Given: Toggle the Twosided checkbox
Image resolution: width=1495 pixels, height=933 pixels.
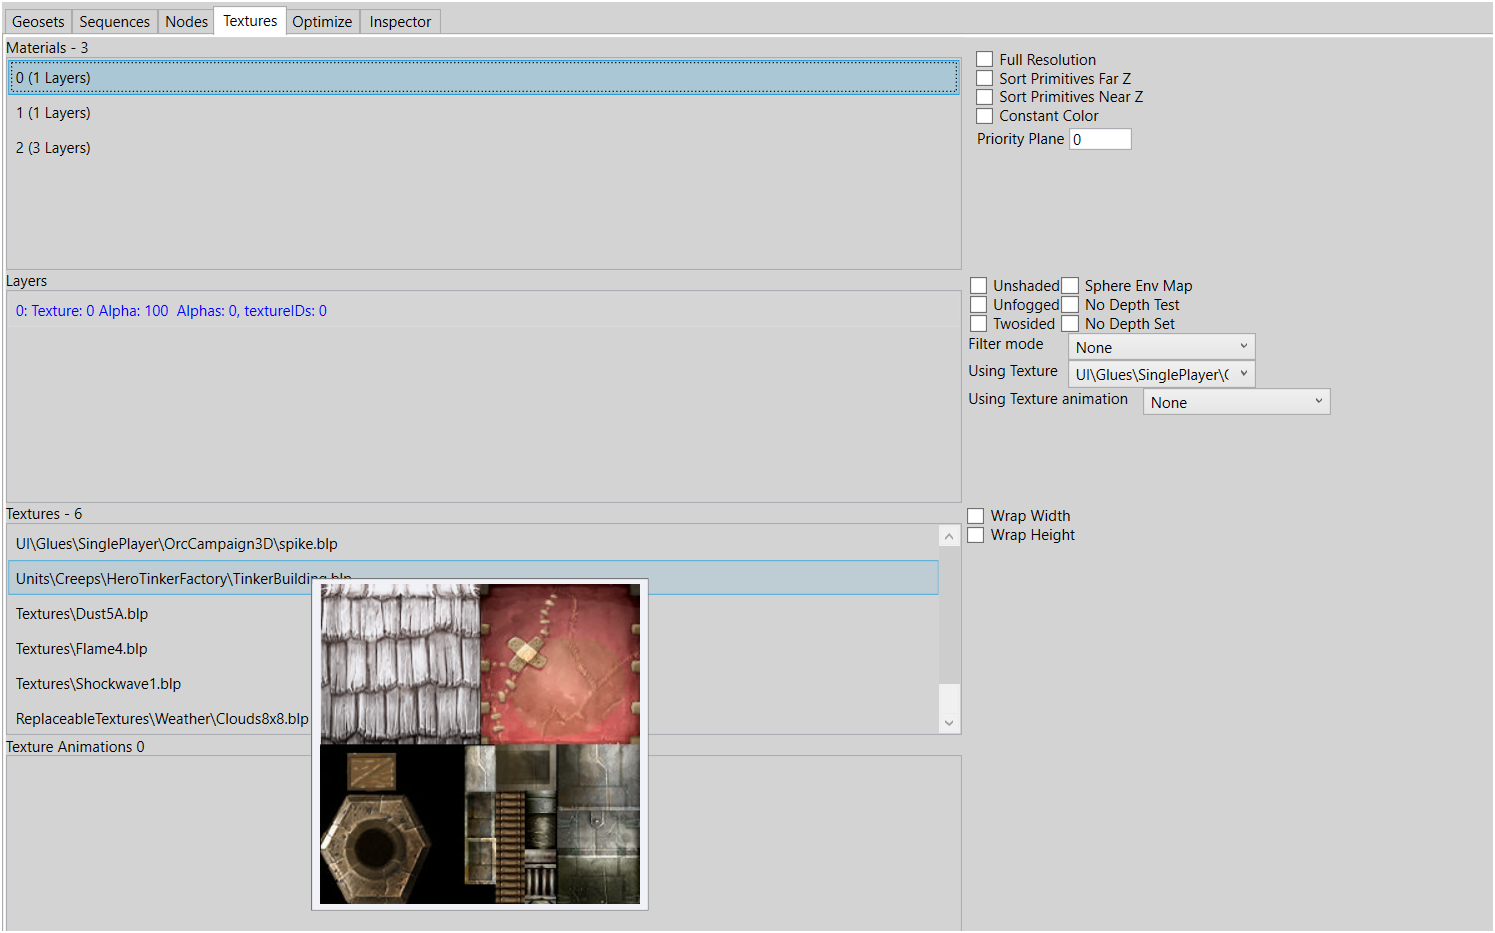Looking at the screenshot, I should pyautogui.click(x=979, y=324).
